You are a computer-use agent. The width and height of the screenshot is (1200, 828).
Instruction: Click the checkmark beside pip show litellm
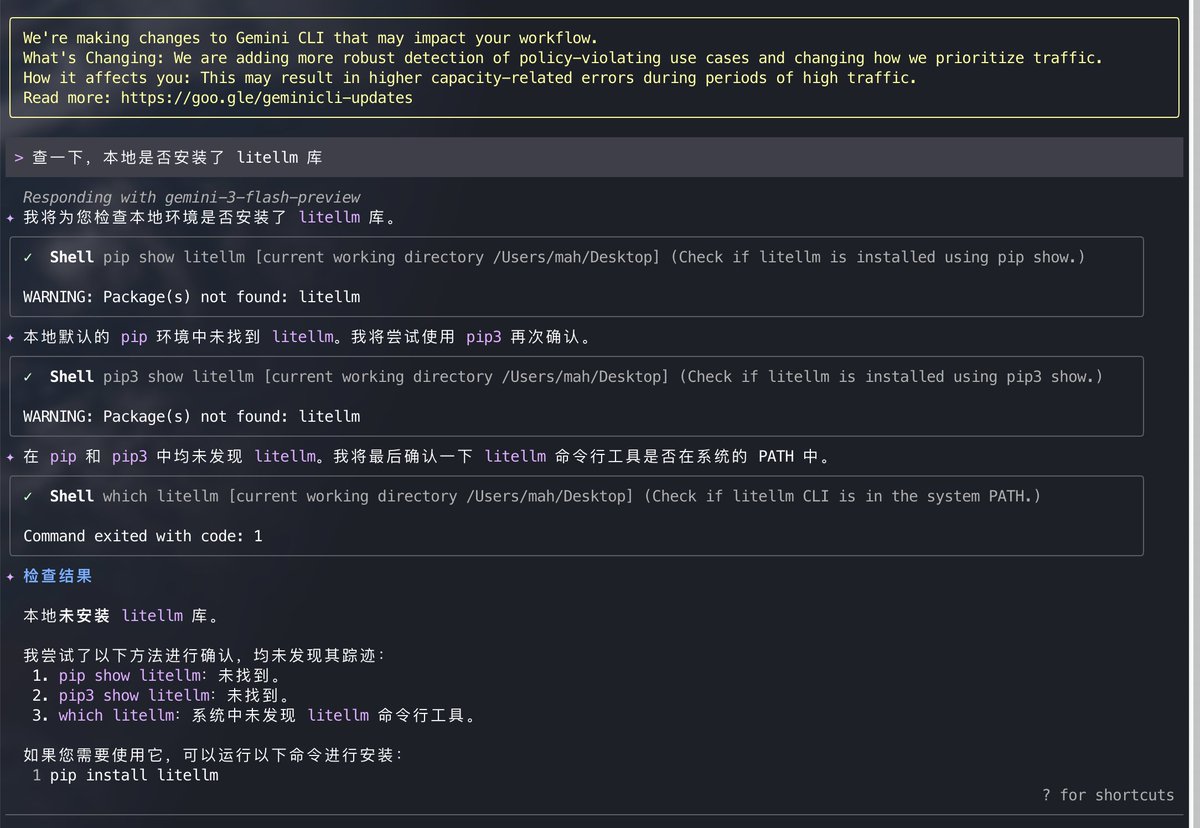tap(29, 257)
